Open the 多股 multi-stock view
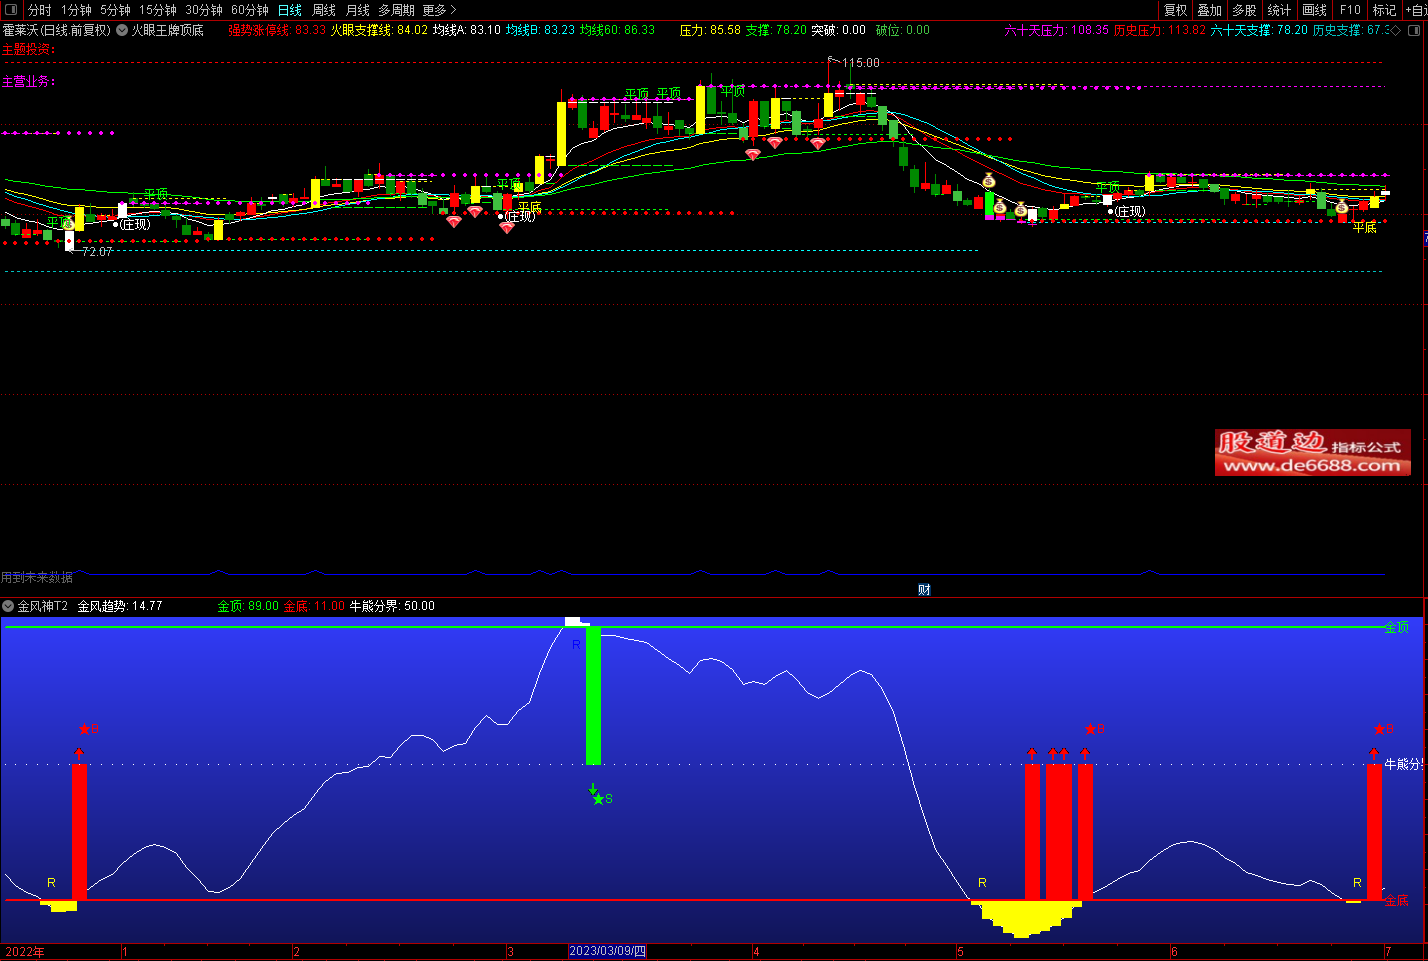The height and width of the screenshot is (961, 1428). pos(1244,10)
